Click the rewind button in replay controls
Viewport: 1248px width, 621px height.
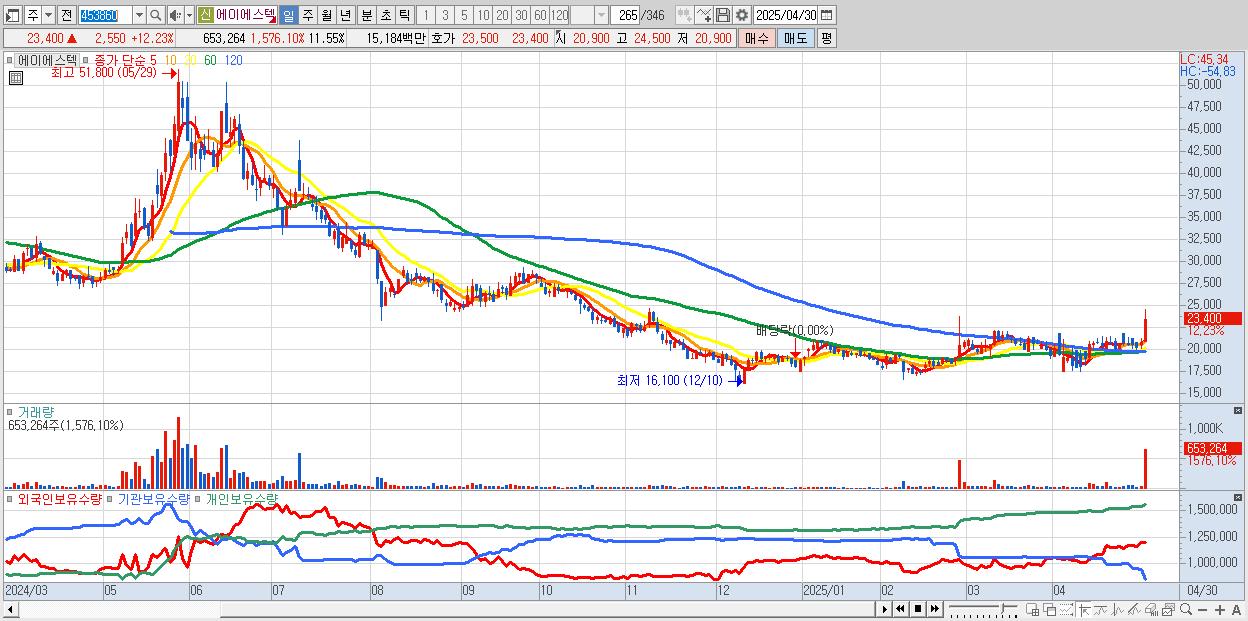[x=900, y=610]
